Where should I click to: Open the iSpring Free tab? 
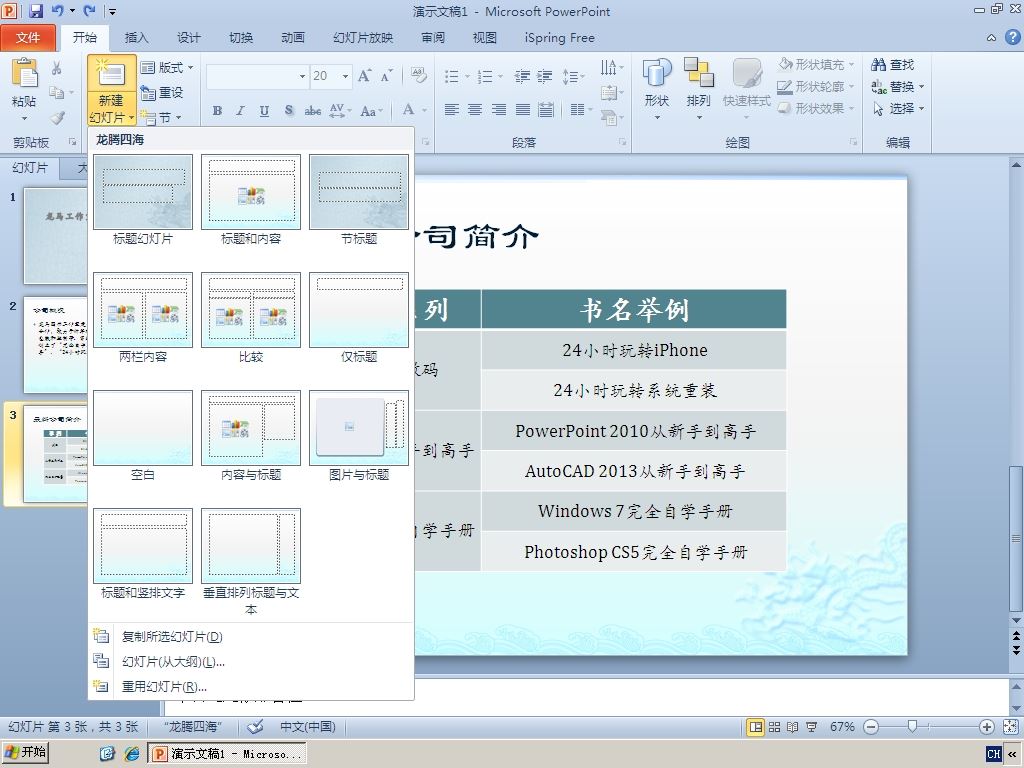tap(560, 38)
